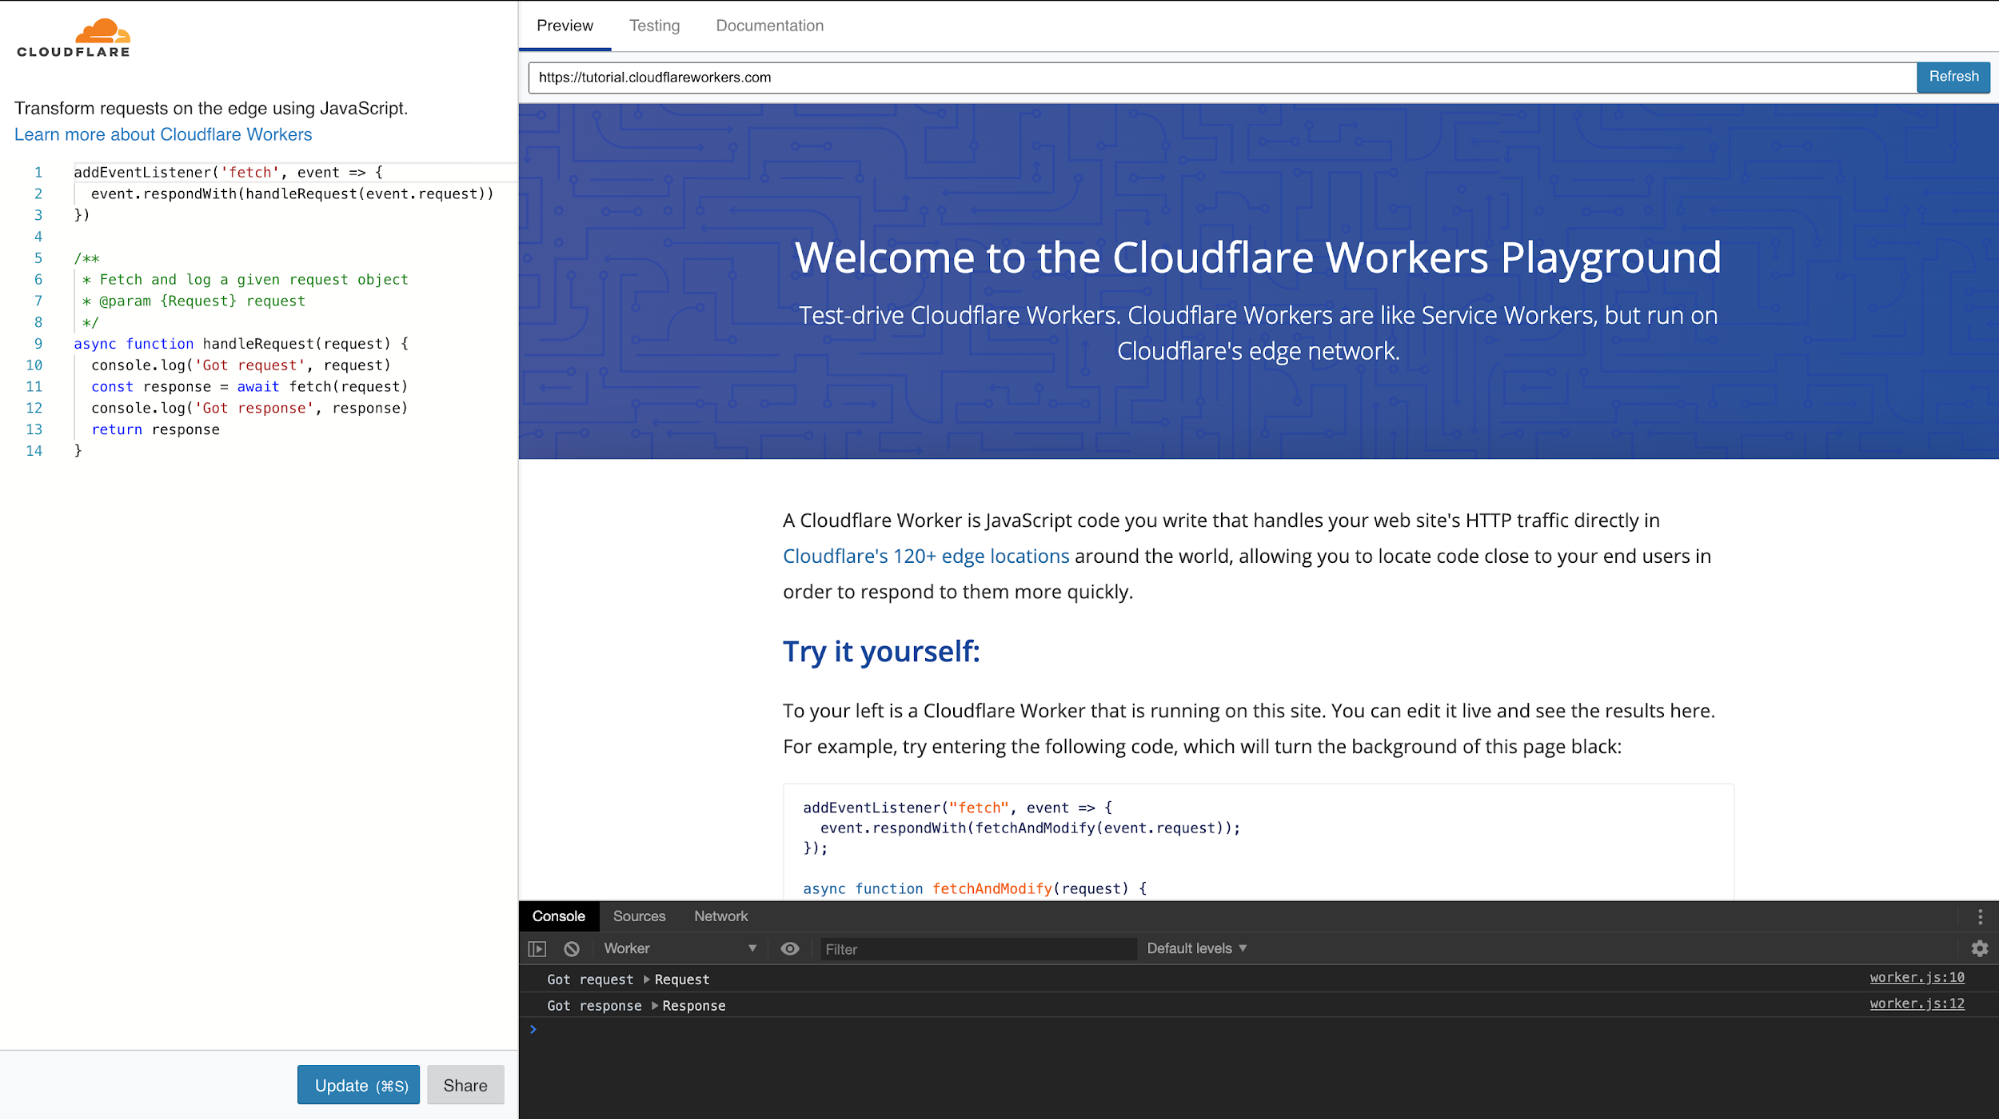The width and height of the screenshot is (1999, 1119).
Task: Click the Refresh button
Action: (x=1953, y=77)
